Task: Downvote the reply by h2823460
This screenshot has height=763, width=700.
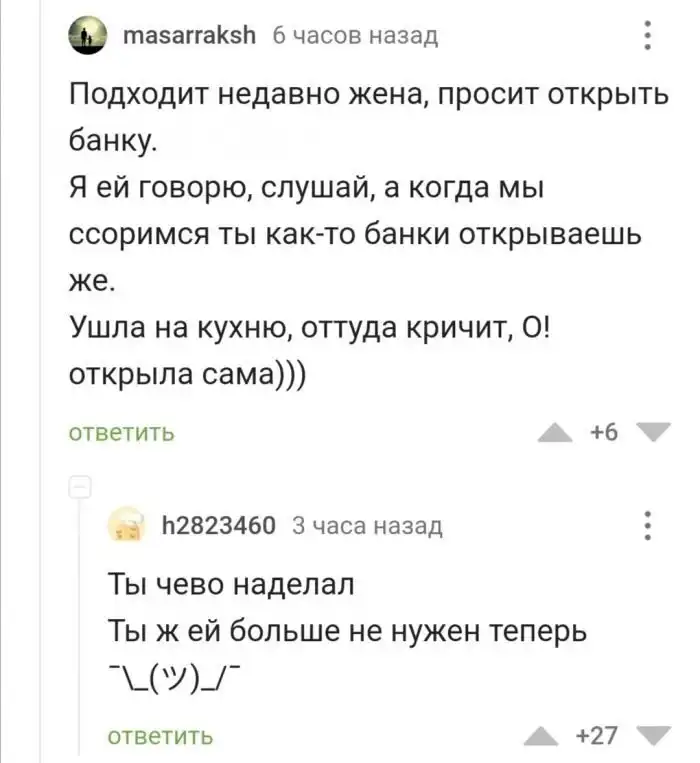Action: (x=654, y=736)
